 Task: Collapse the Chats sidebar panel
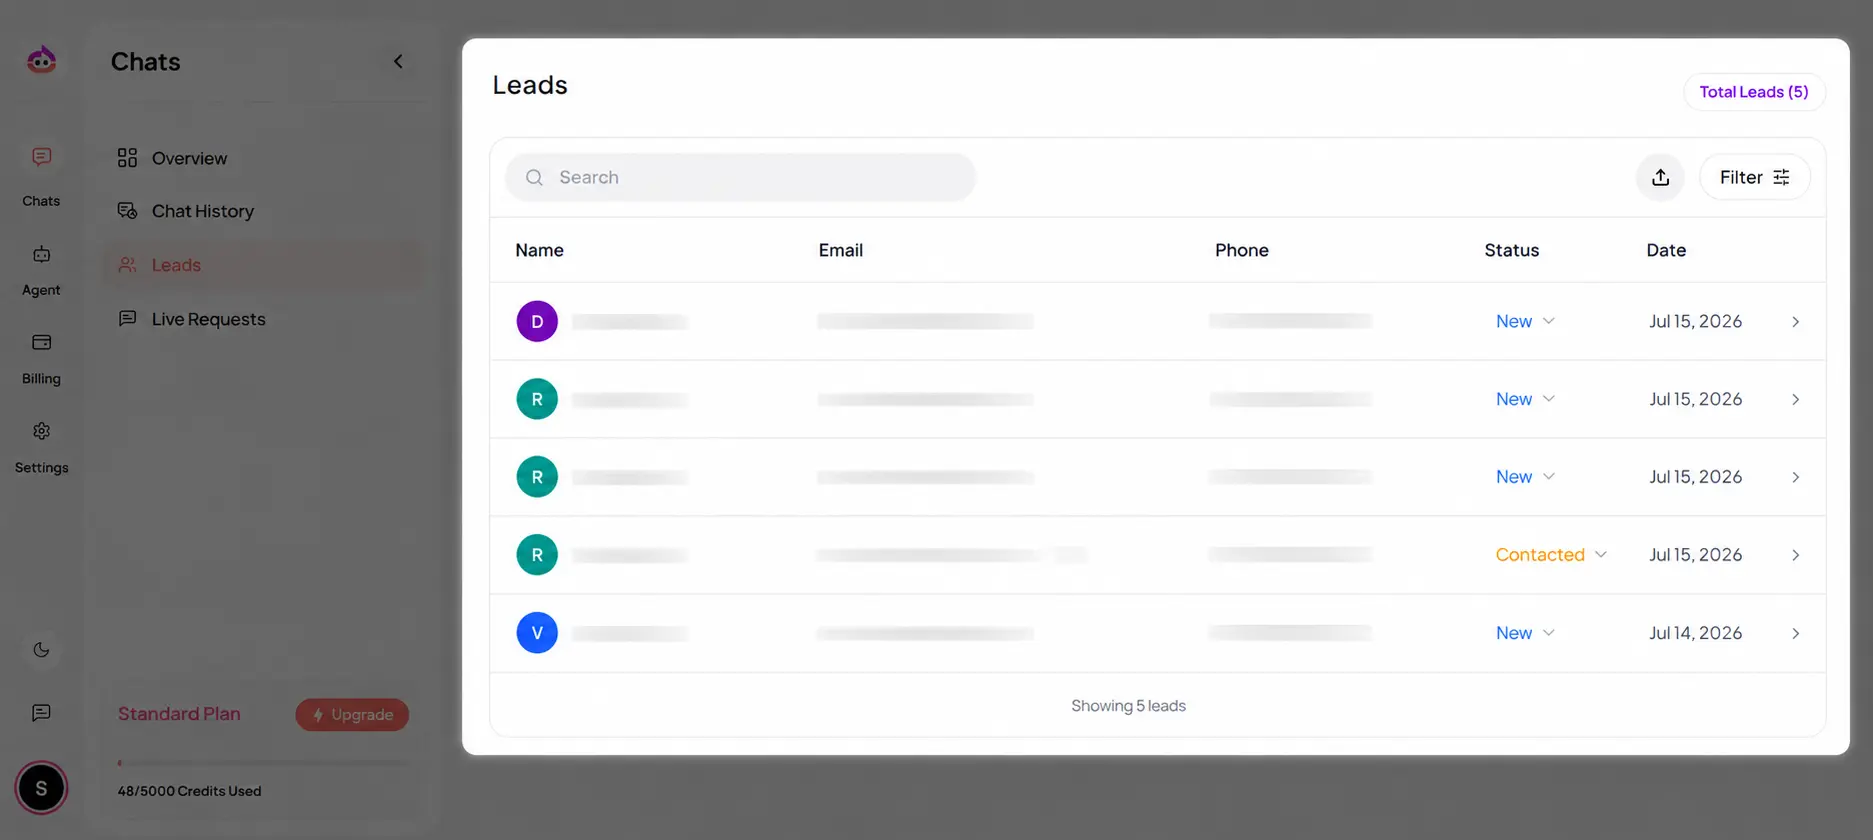pos(398,61)
